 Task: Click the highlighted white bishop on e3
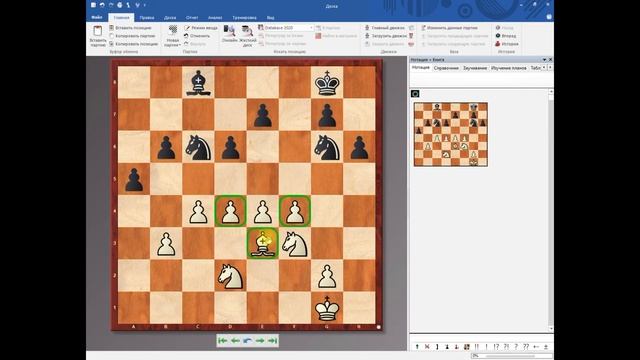(x=262, y=243)
